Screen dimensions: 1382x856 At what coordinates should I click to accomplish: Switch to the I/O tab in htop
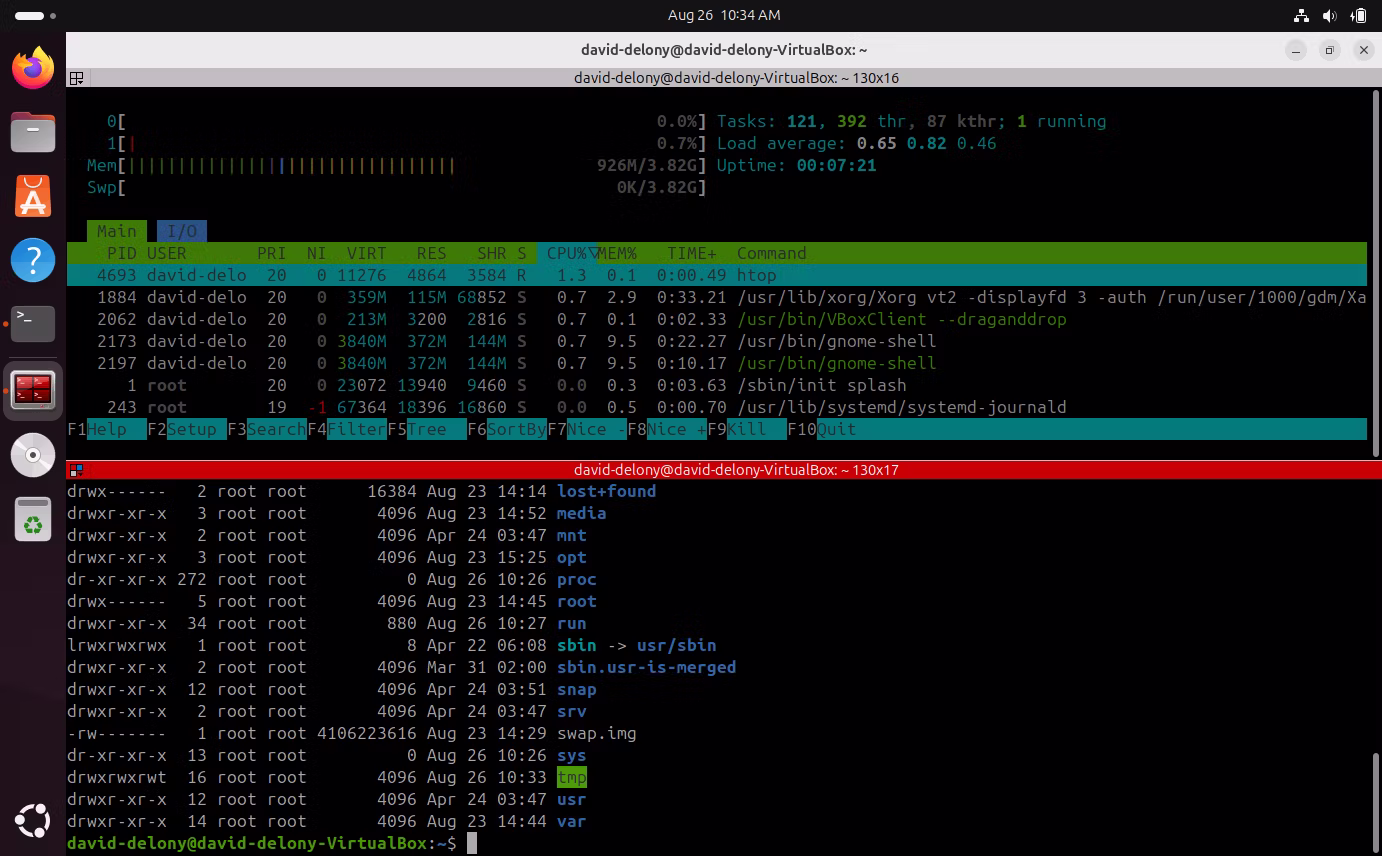[181, 231]
